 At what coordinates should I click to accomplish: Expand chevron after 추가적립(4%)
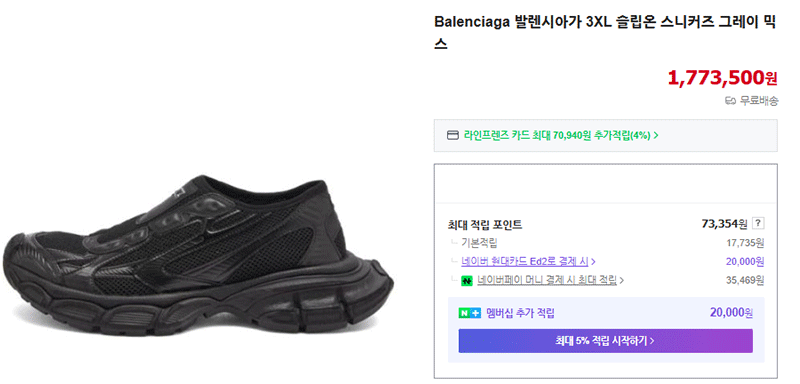656,136
